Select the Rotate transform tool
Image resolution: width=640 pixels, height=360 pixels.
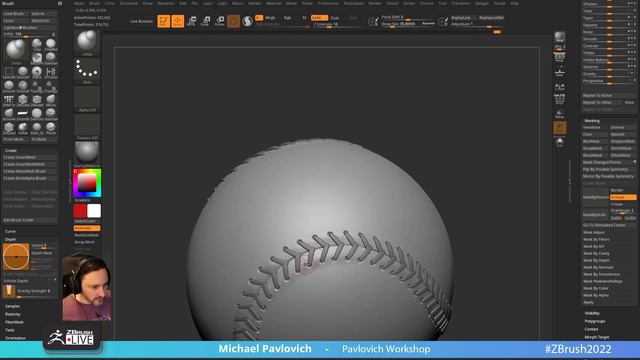tap(220, 21)
